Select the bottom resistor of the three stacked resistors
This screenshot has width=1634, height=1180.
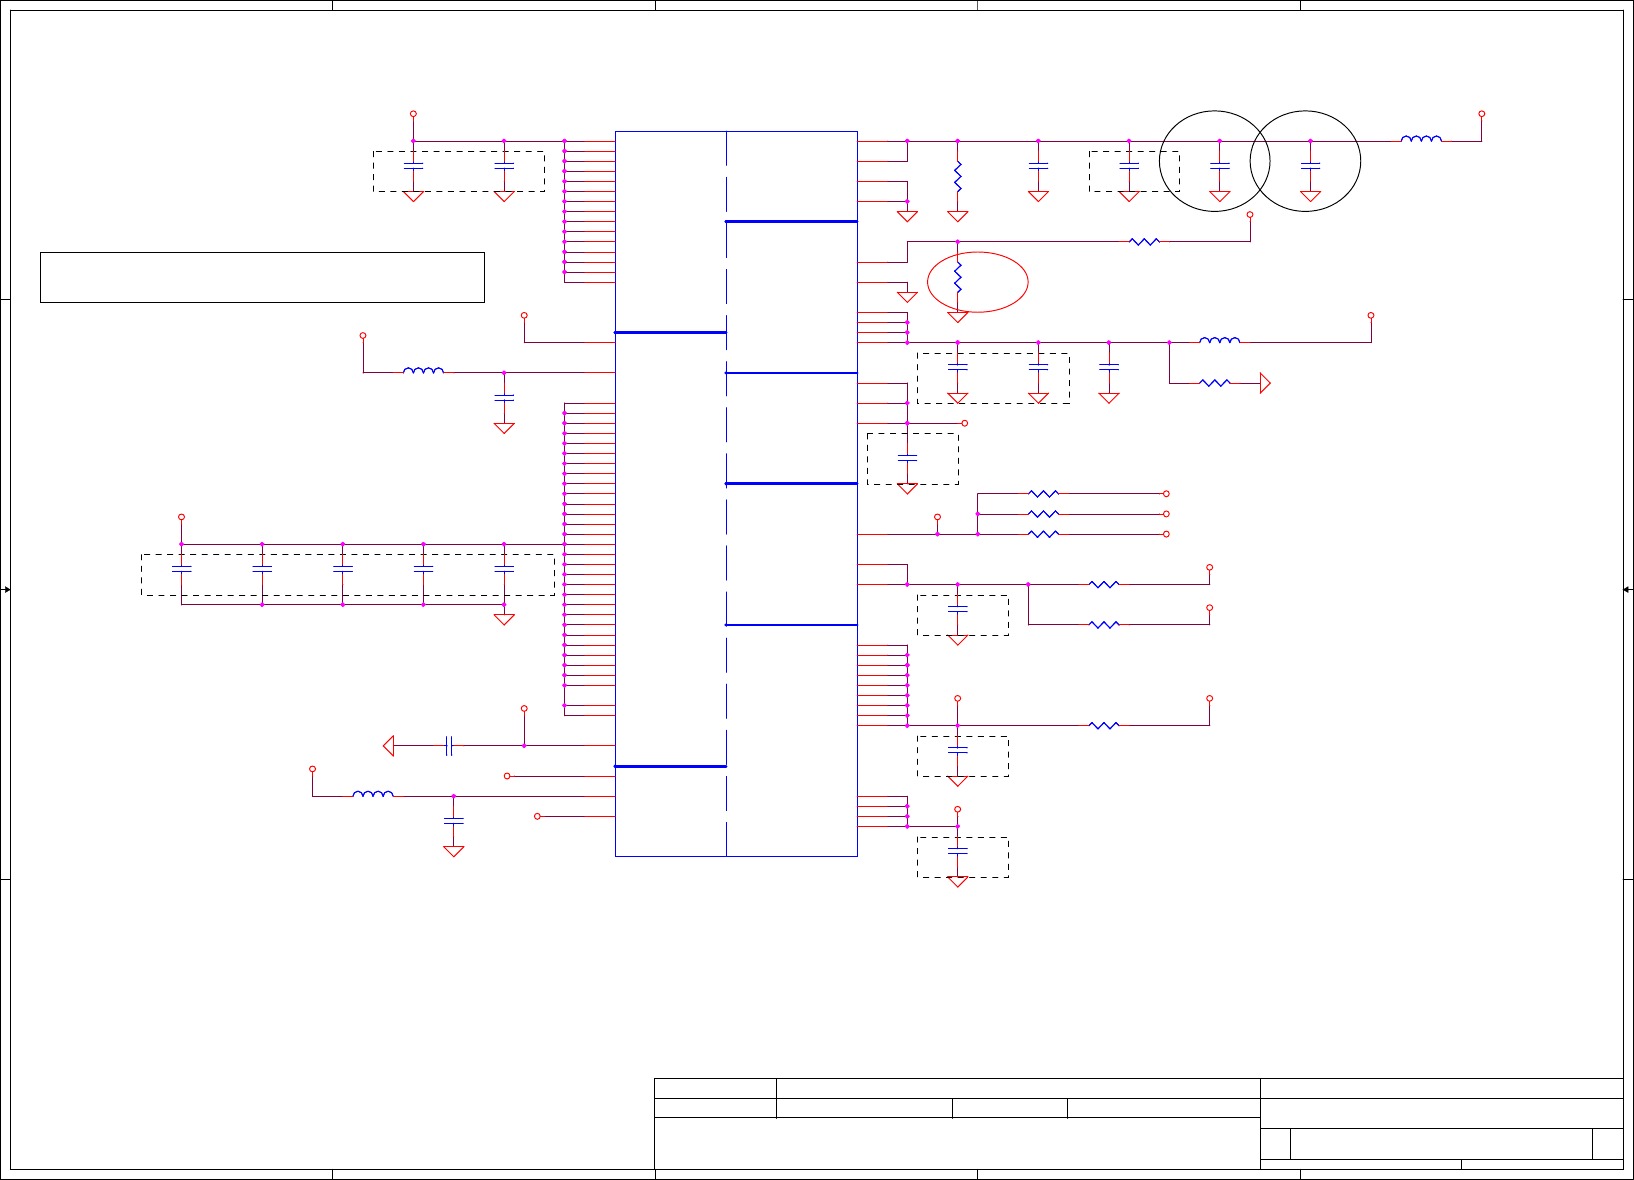pos(1043,534)
